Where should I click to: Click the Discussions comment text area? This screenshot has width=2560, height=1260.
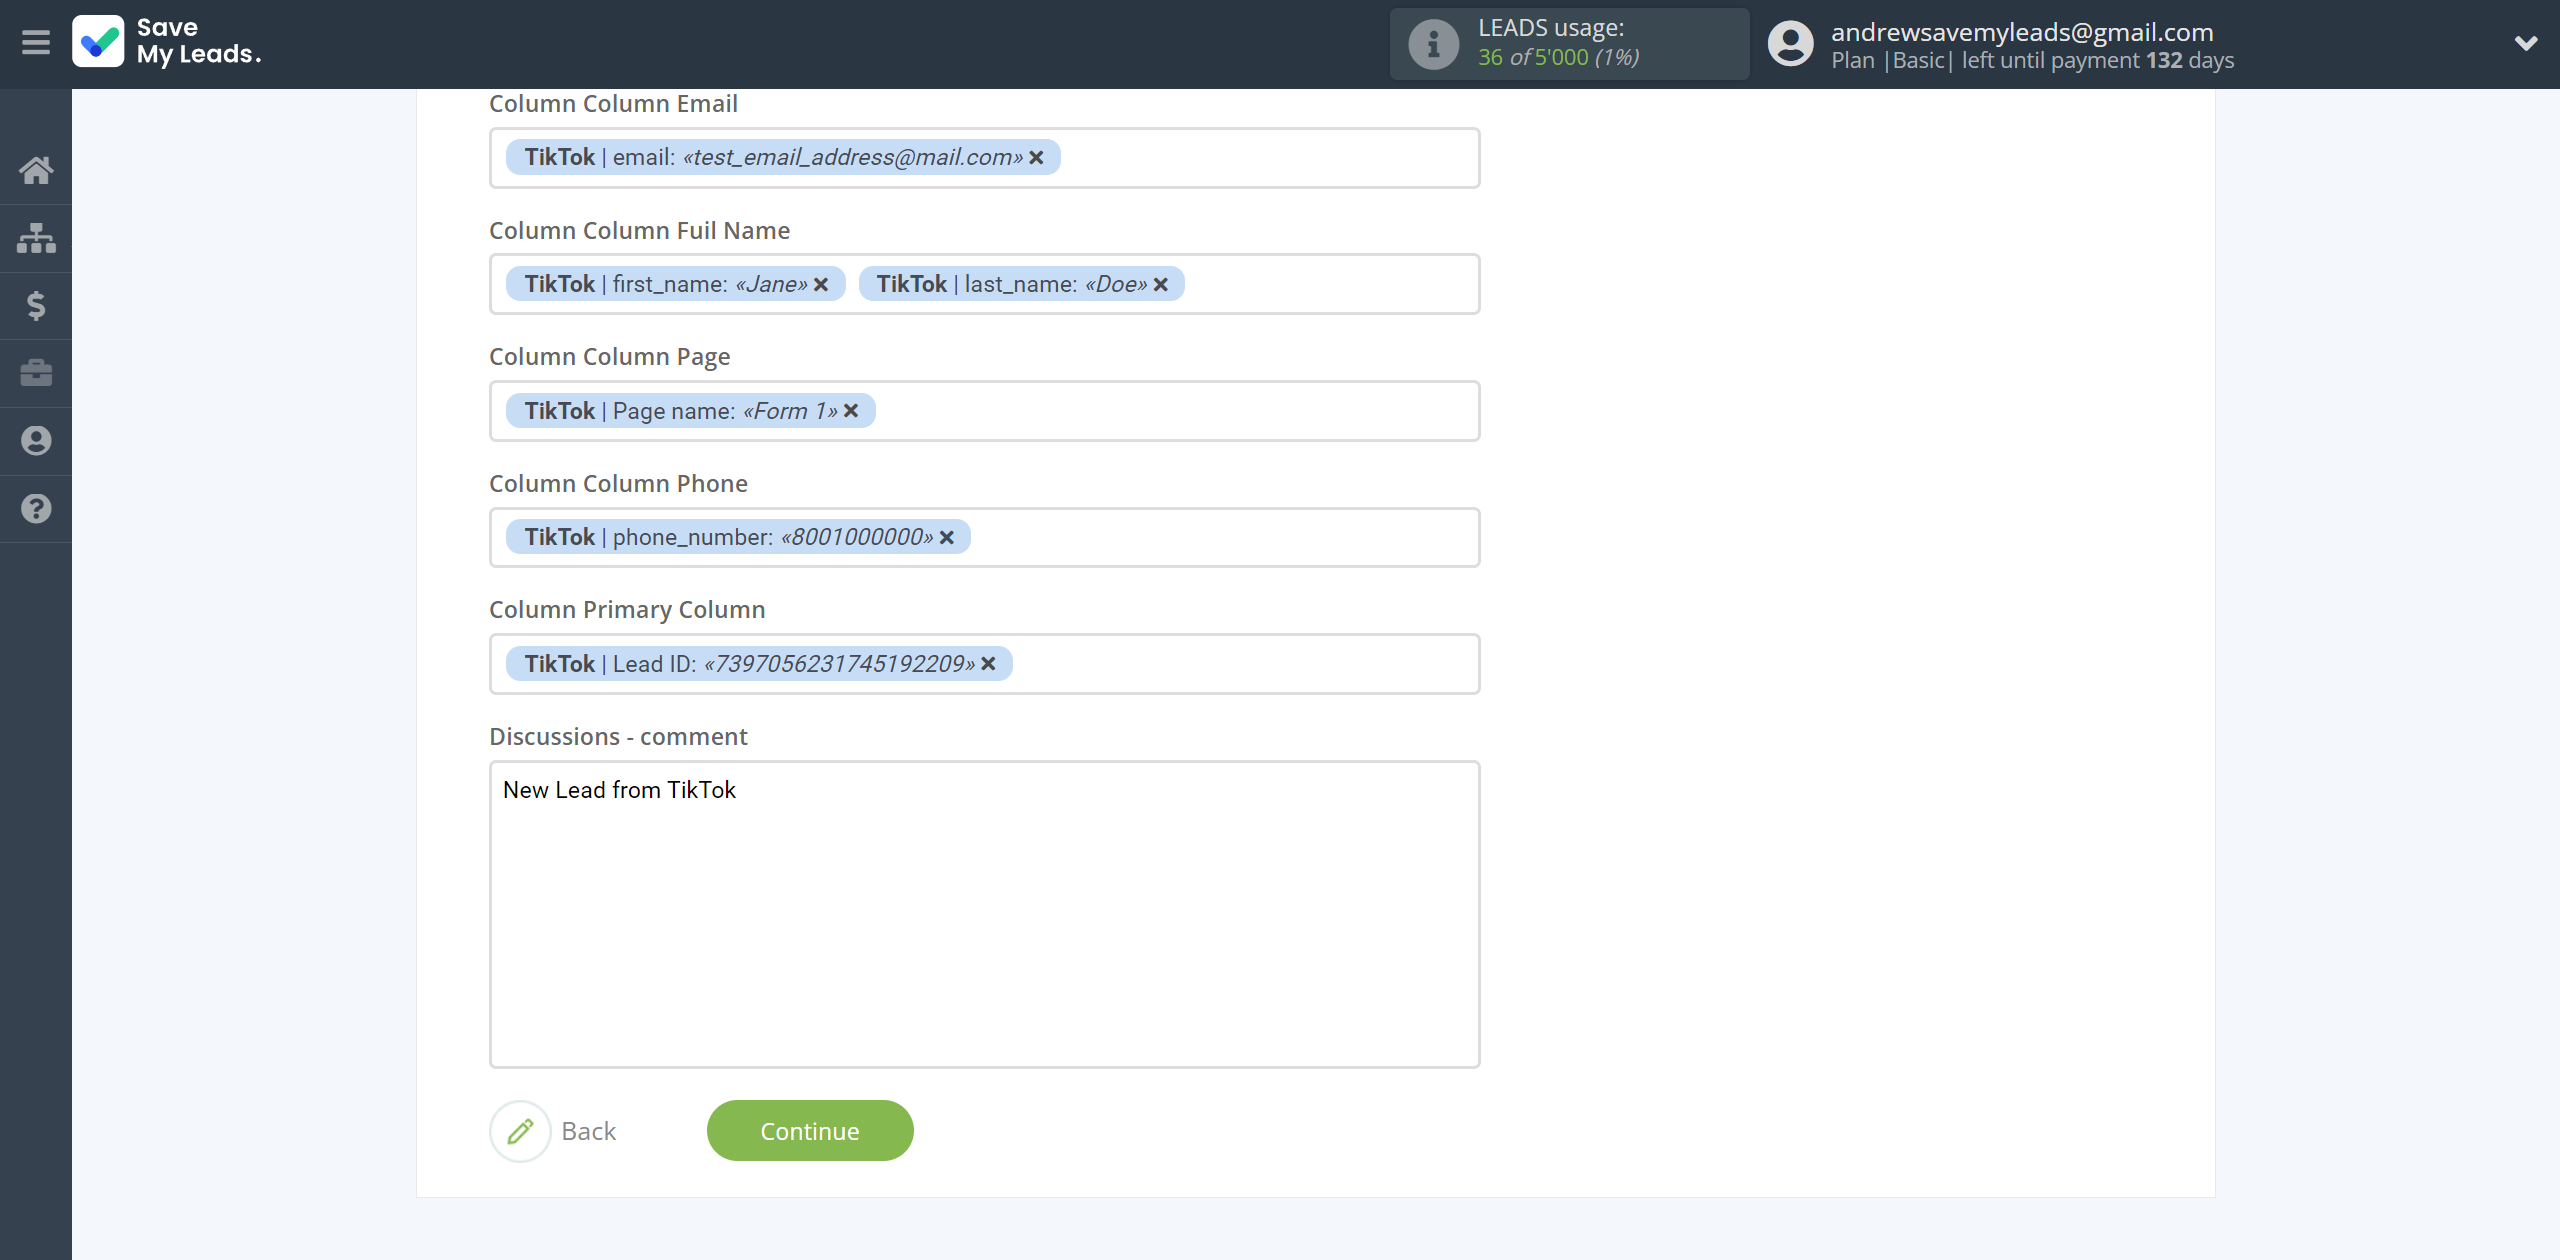coord(984,914)
